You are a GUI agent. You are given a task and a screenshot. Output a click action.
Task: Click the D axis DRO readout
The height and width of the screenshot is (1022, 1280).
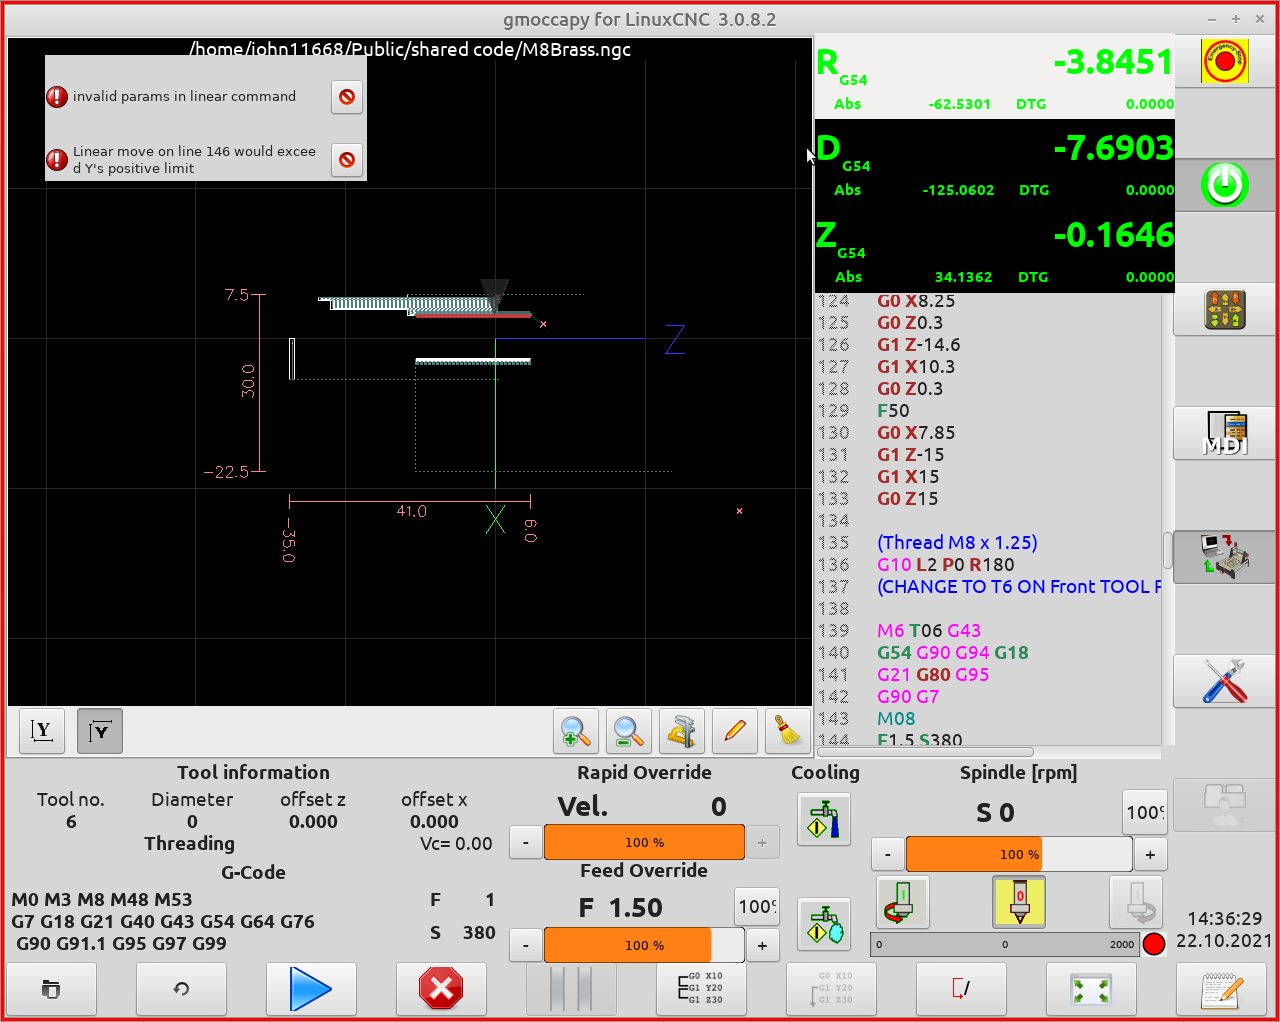995,163
